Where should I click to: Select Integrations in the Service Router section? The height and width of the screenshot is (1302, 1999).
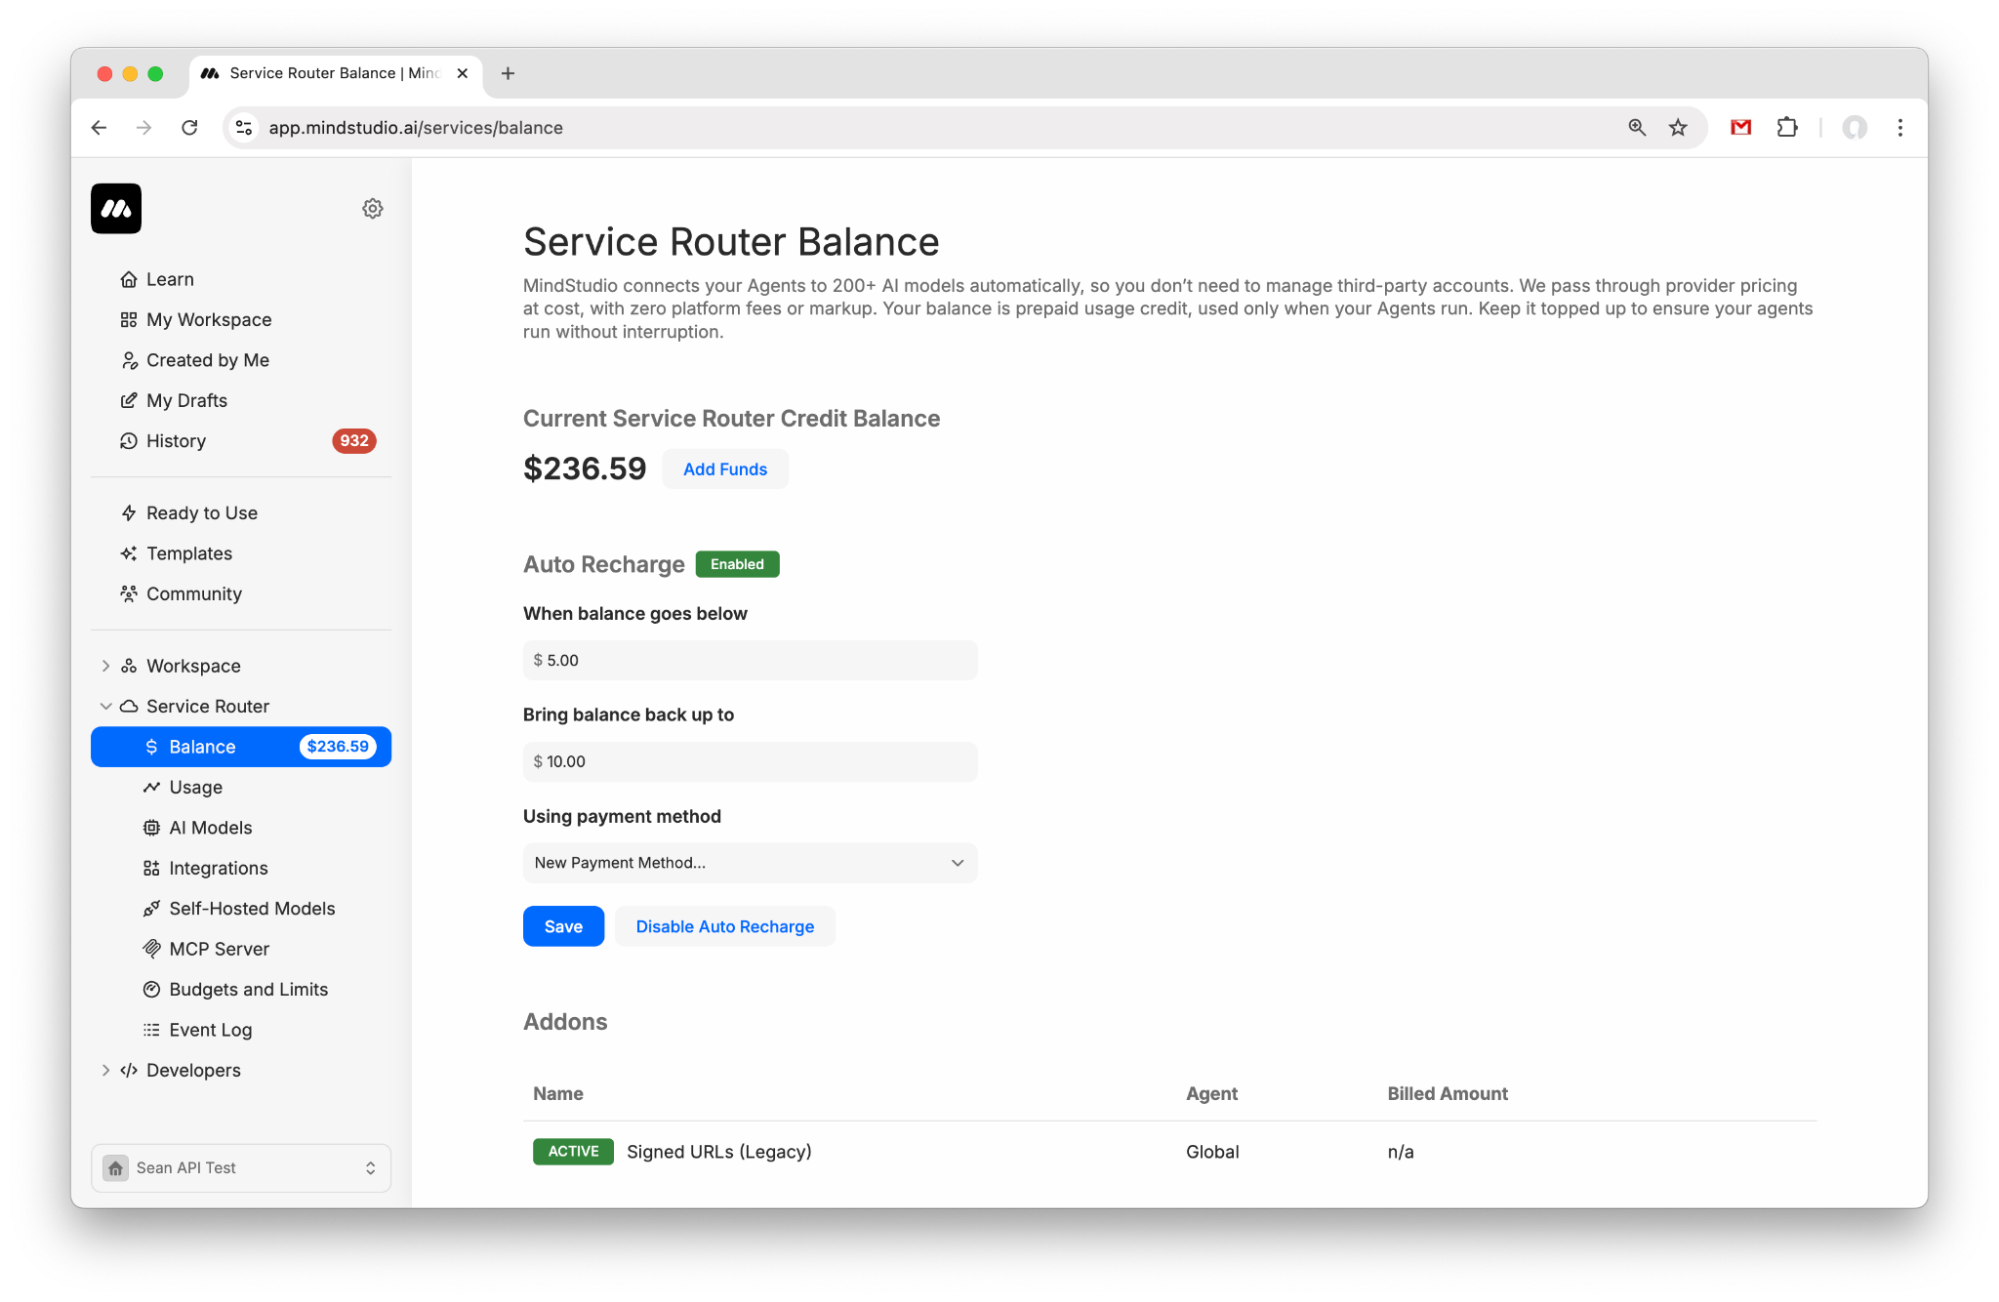(218, 867)
